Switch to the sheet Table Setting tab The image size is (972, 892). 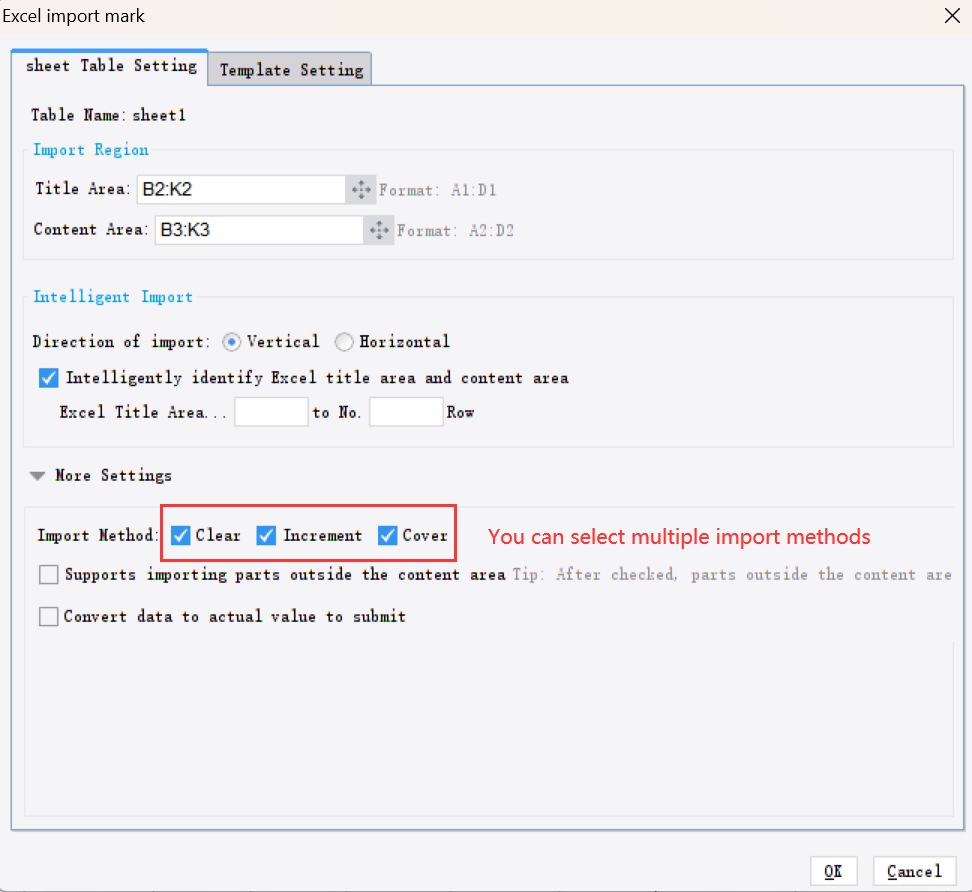tap(110, 66)
